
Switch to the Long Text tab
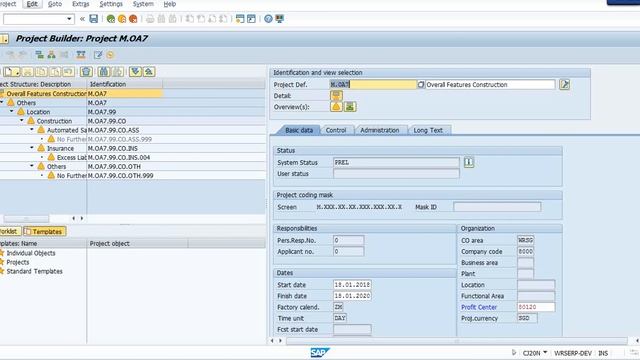click(x=428, y=130)
